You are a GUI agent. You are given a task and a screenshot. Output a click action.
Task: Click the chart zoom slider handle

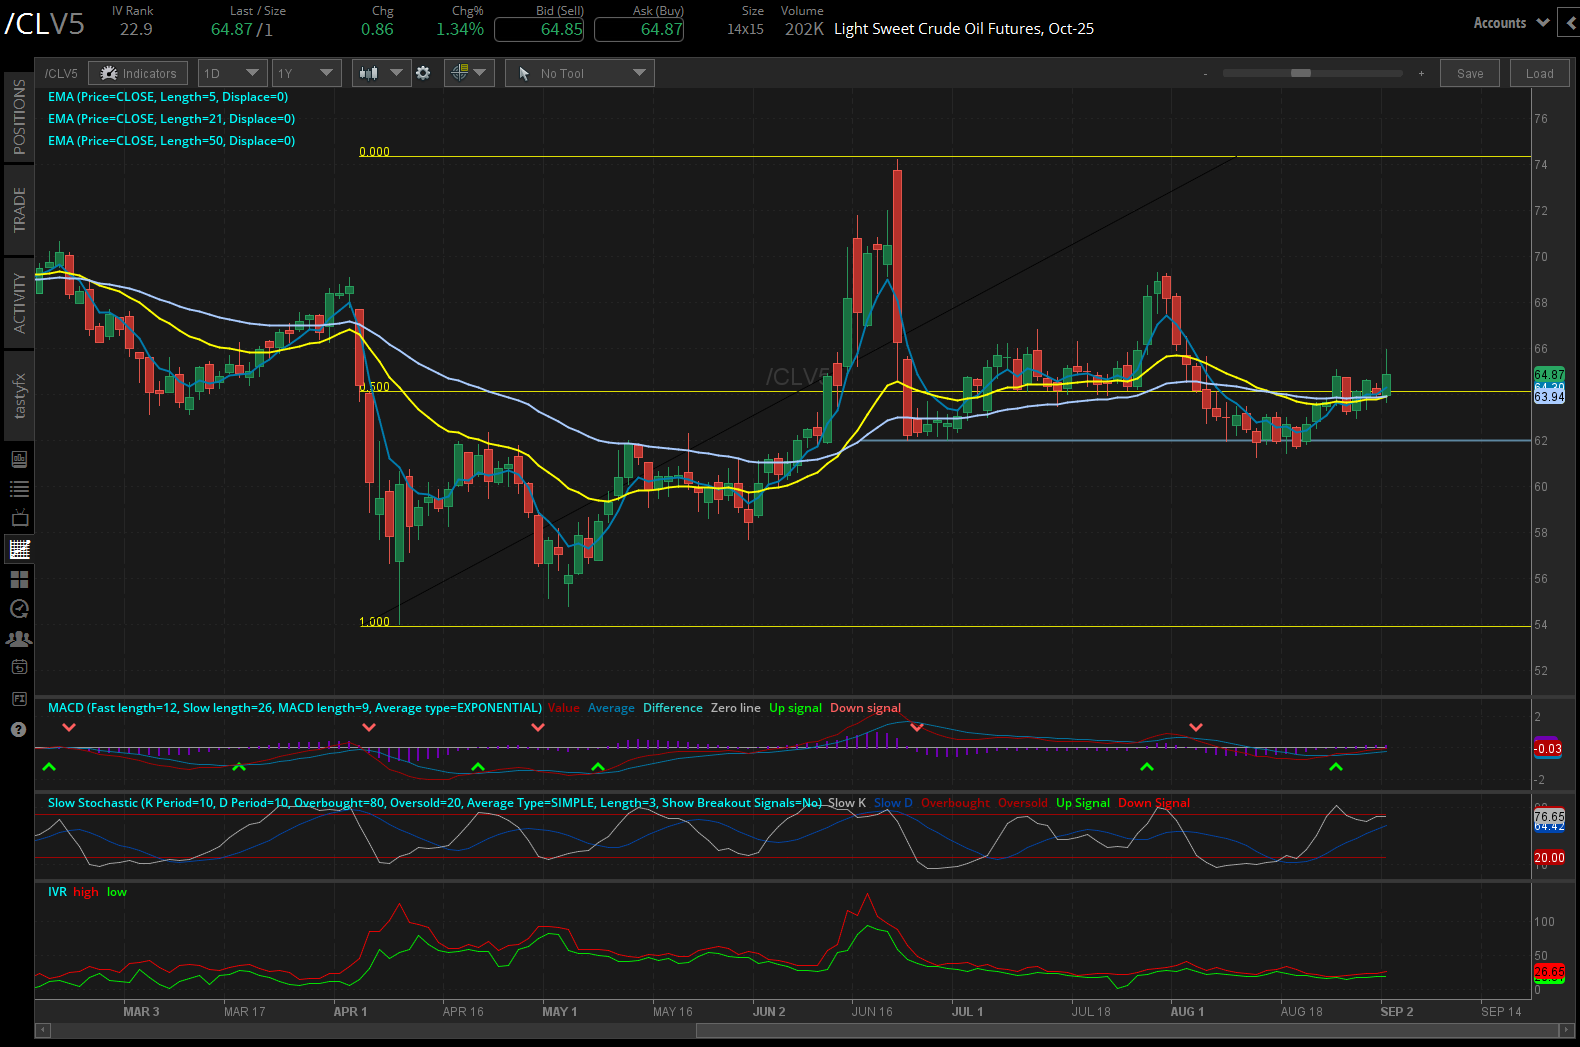pos(1301,73)
